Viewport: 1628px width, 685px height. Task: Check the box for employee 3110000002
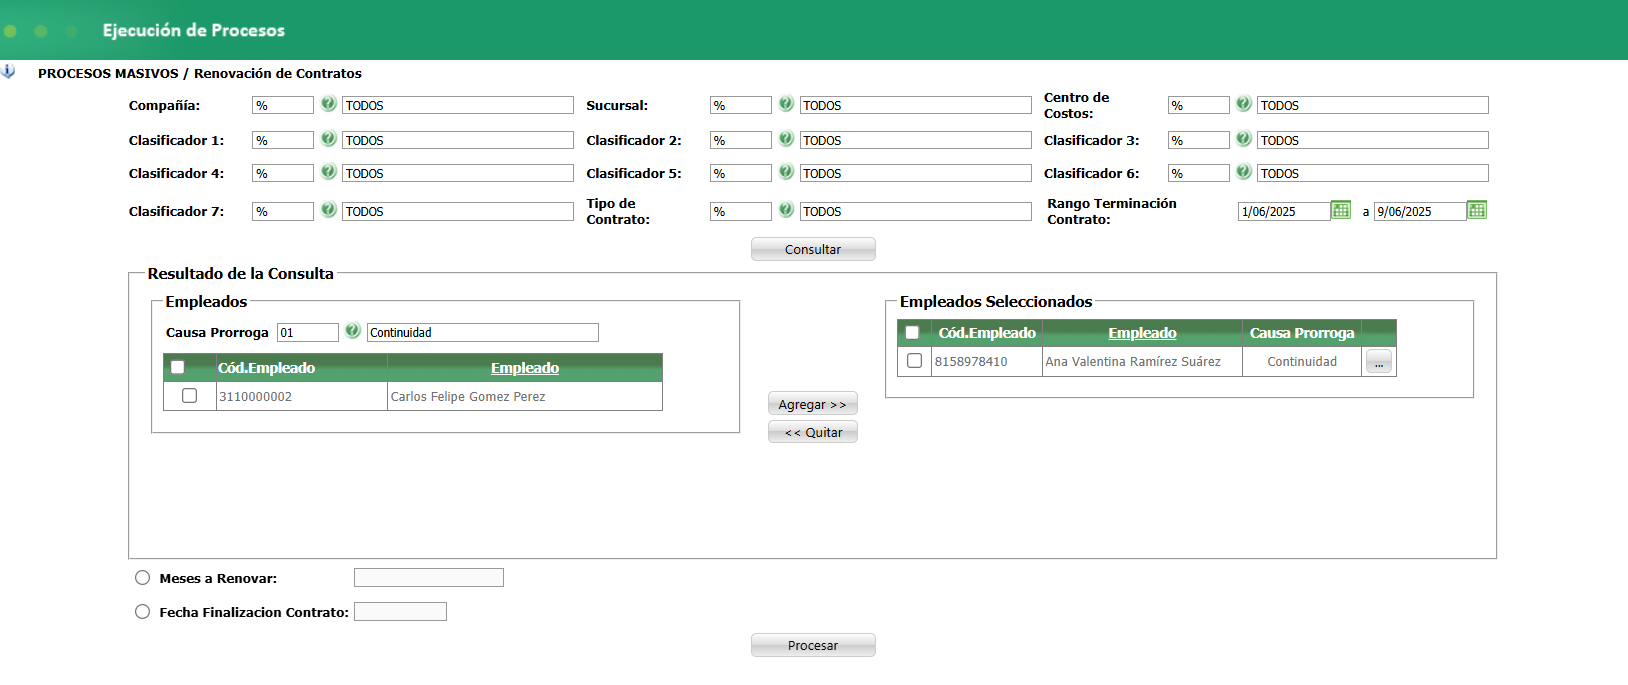coord(189,396)
